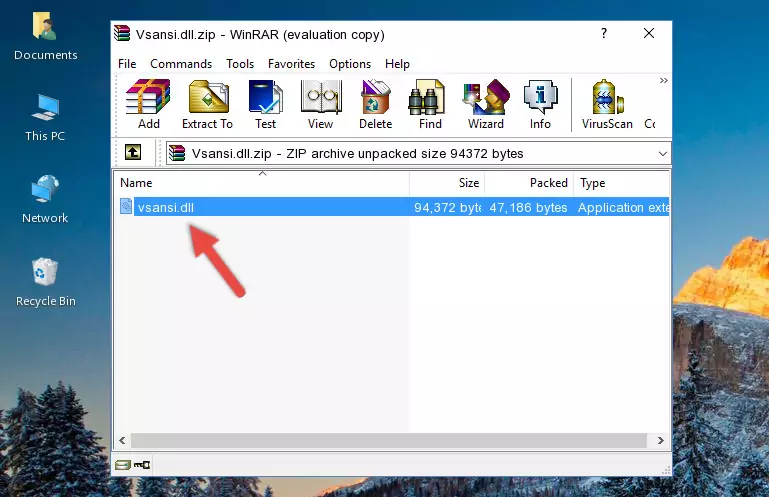This screenshot has width=769, height=497.
Task: Select the Recycle Bin desktop icon
Action: tap(46, 282)
